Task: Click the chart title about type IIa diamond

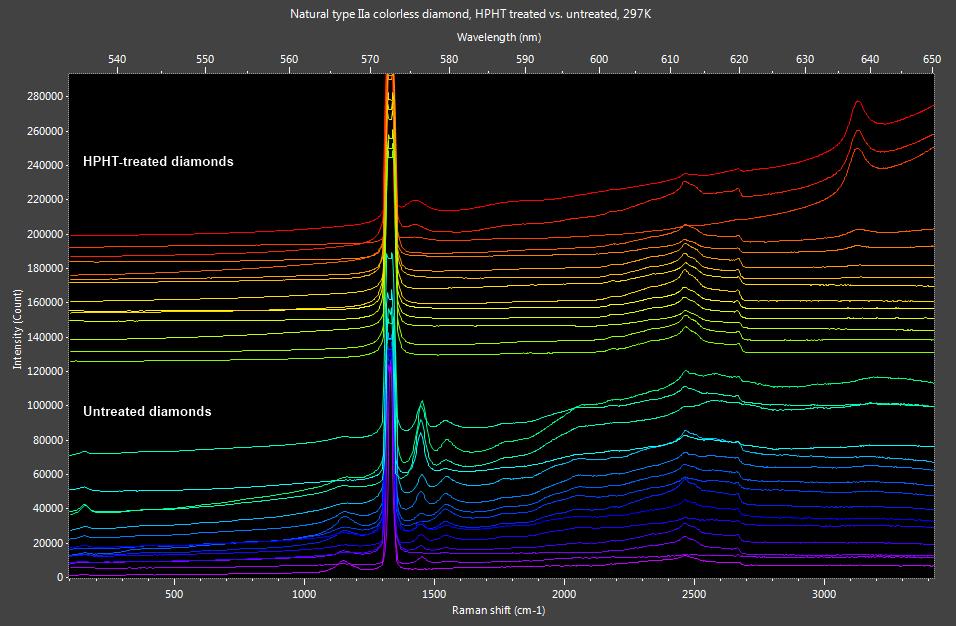Action: 471,13
